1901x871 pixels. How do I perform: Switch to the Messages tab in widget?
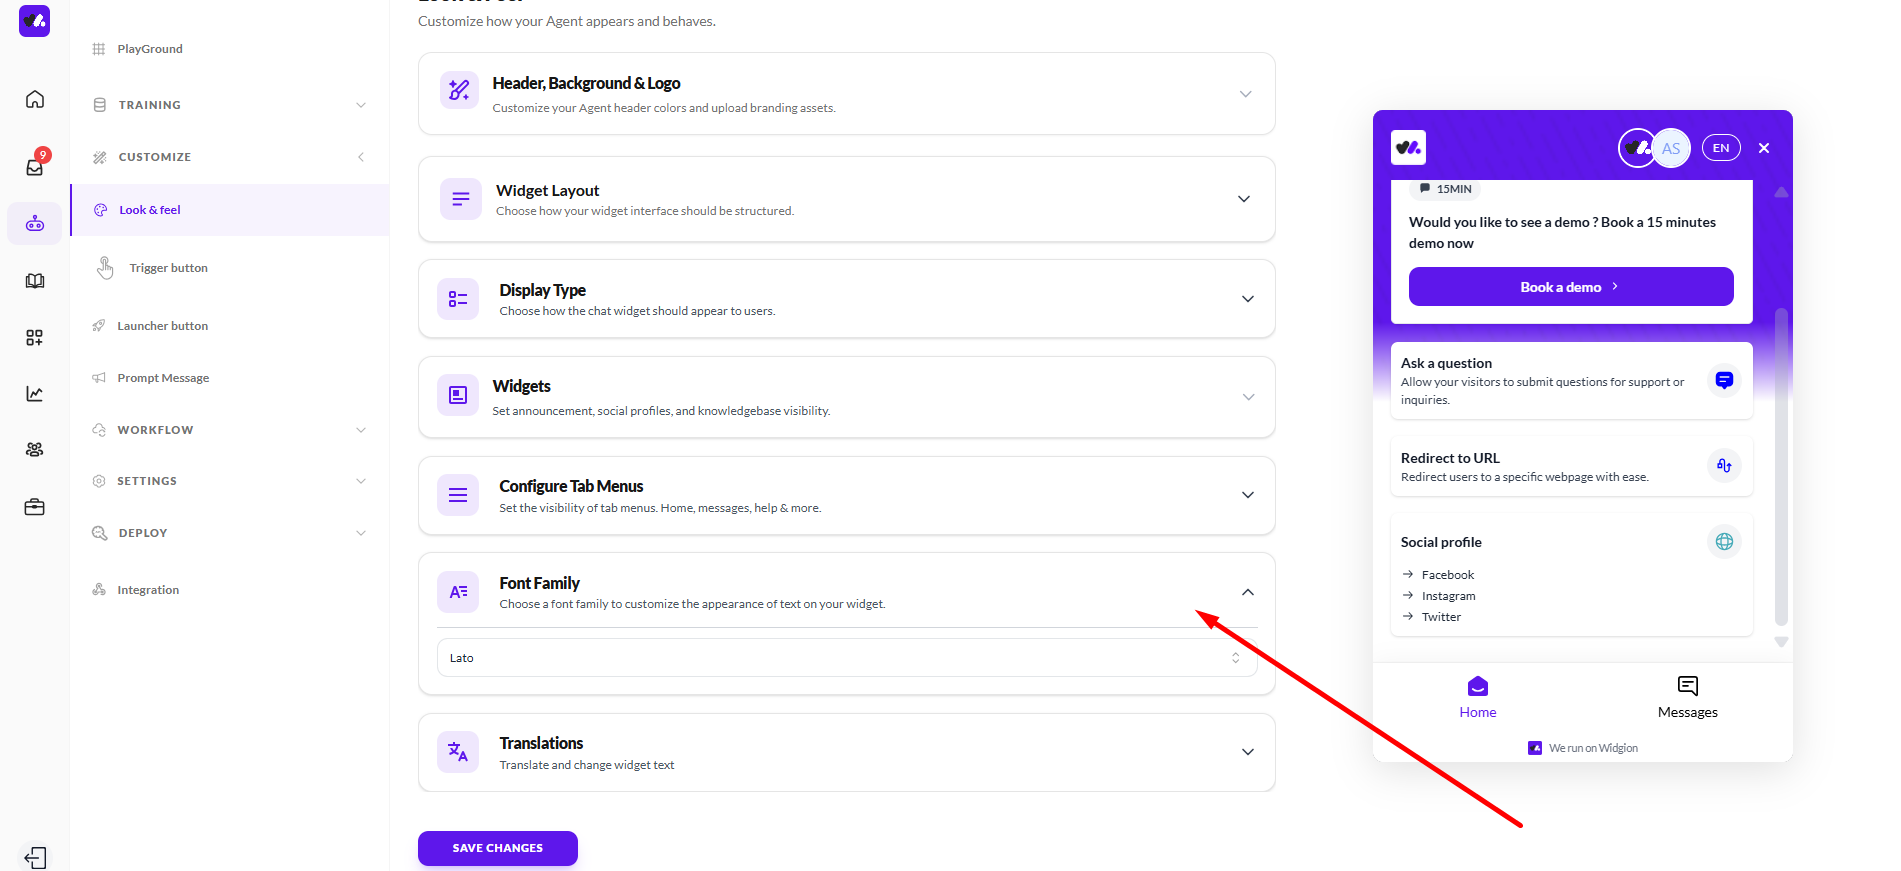(x=1687, y=697)
